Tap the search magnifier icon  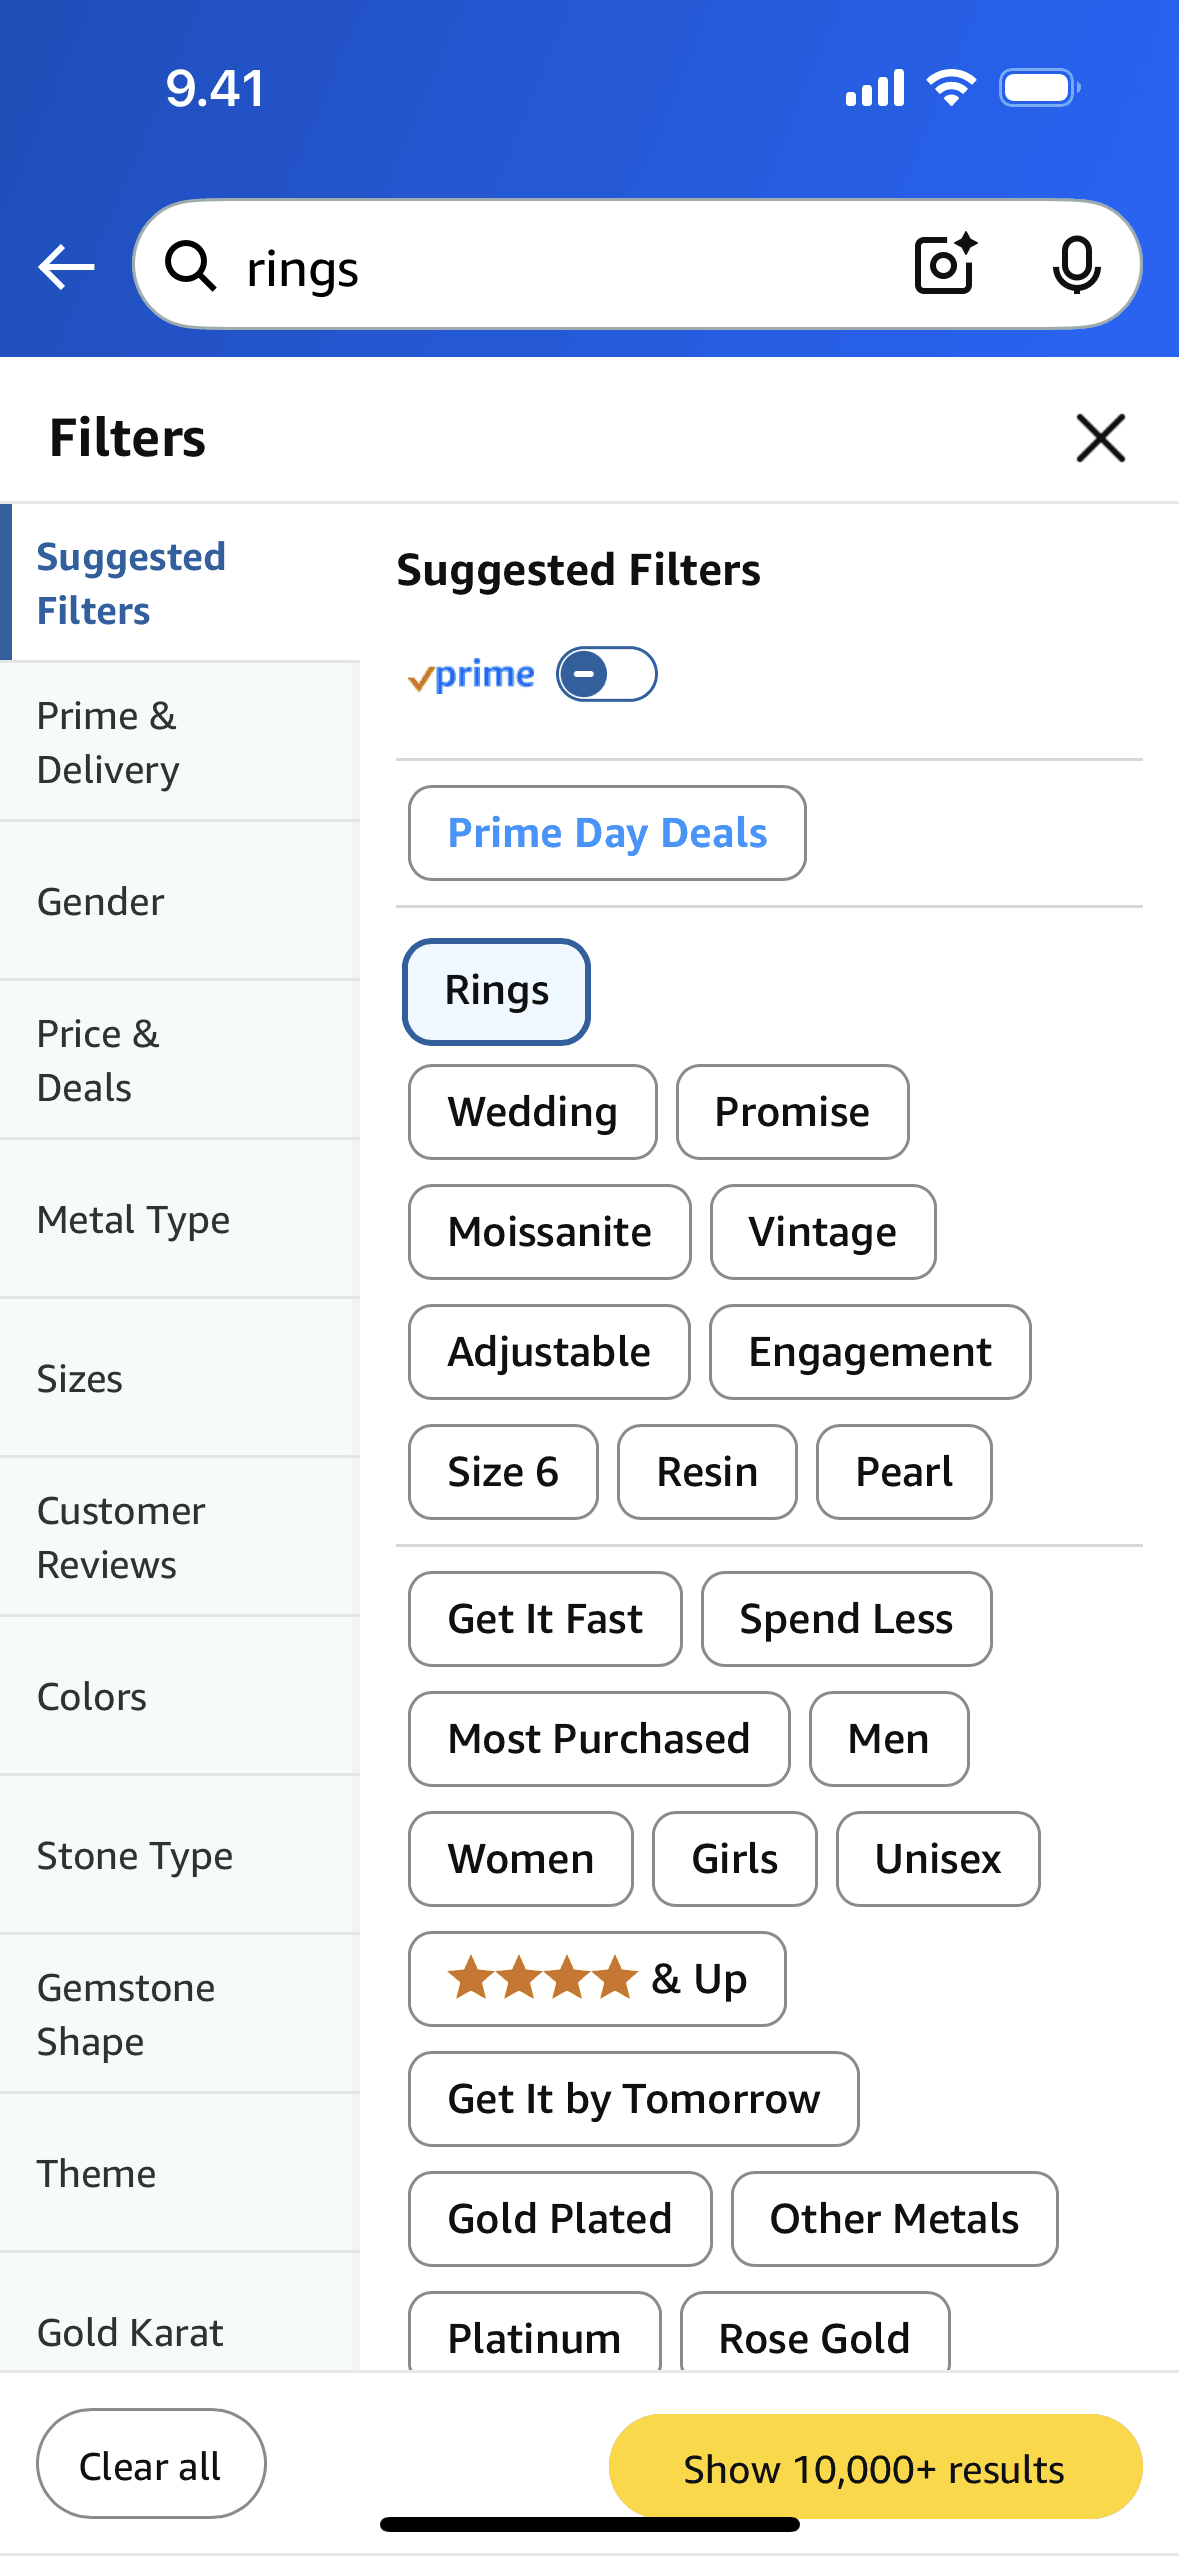pyautogui.click(x=190, y=267)
